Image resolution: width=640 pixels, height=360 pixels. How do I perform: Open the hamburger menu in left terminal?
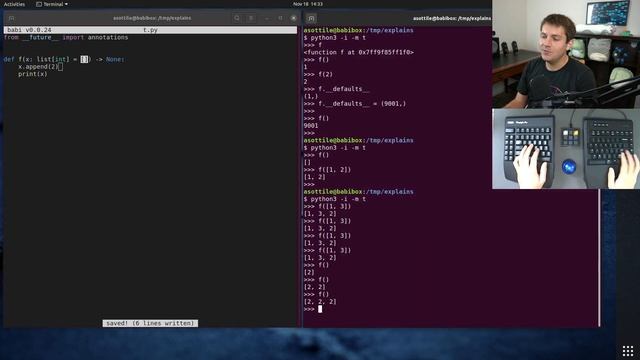(251, 18)
